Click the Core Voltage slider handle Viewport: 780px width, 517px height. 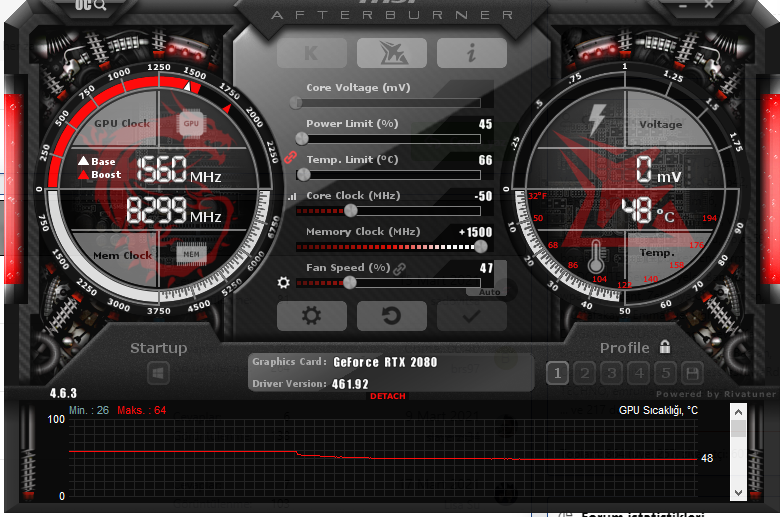(x=296, y=103)
